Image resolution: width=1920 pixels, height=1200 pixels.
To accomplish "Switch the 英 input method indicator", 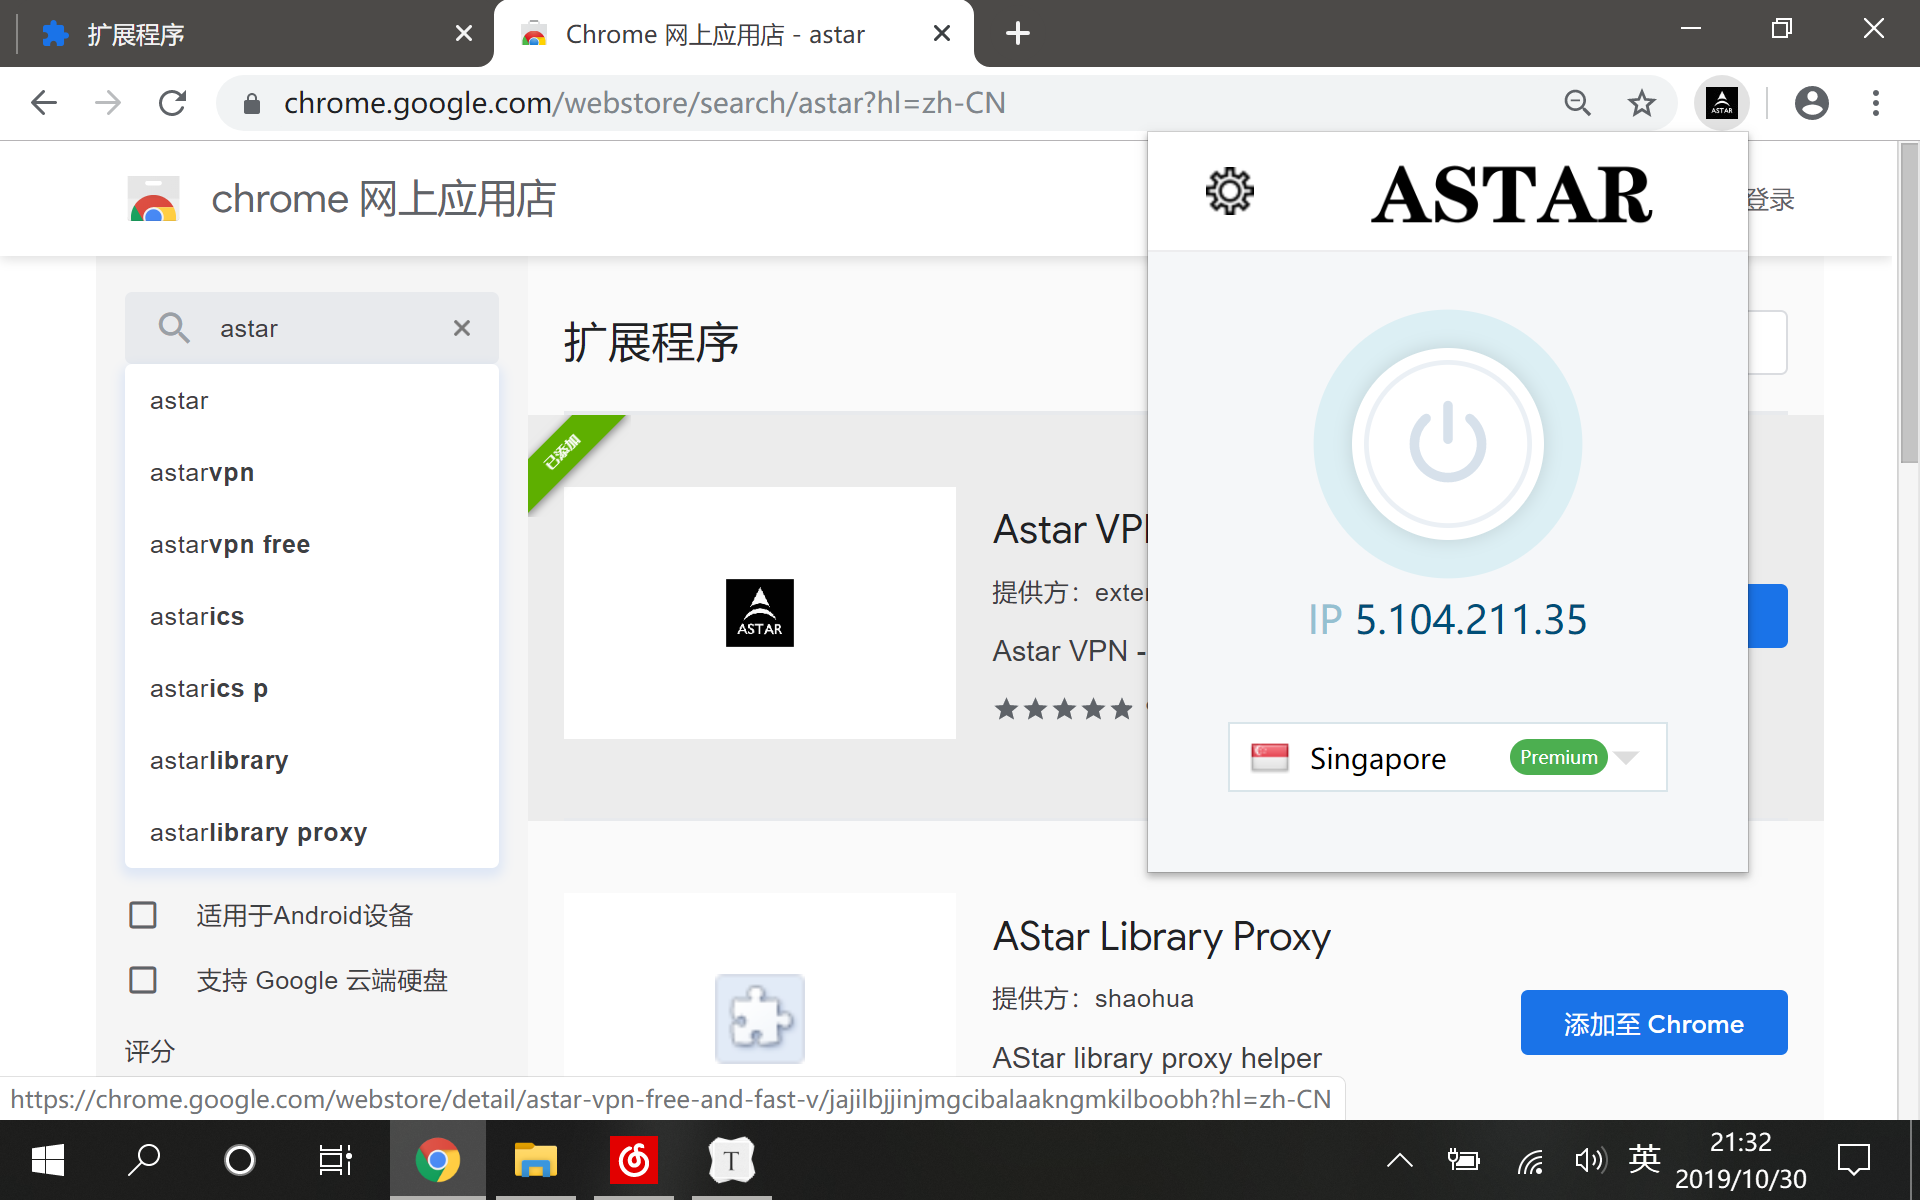I will click(x=1644, y=1159).
